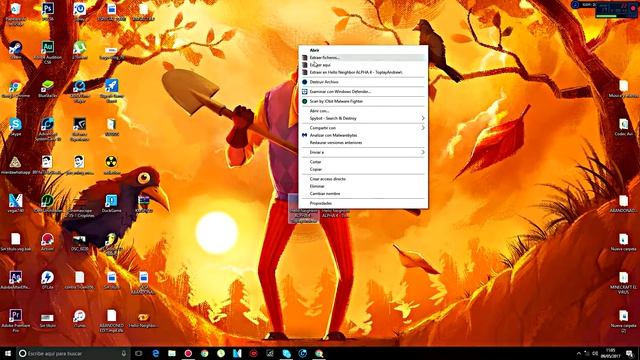Open the Nueva carpeta desktop folder
Viewport: 640px width, 360px height.
[623, 242]
